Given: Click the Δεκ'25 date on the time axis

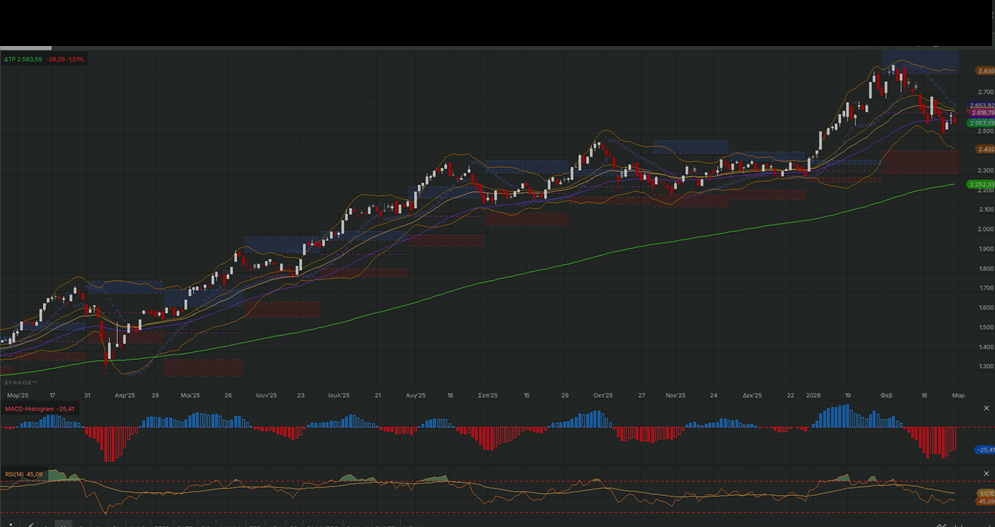Looking at the screenshot, I should [x=752, y=395].
